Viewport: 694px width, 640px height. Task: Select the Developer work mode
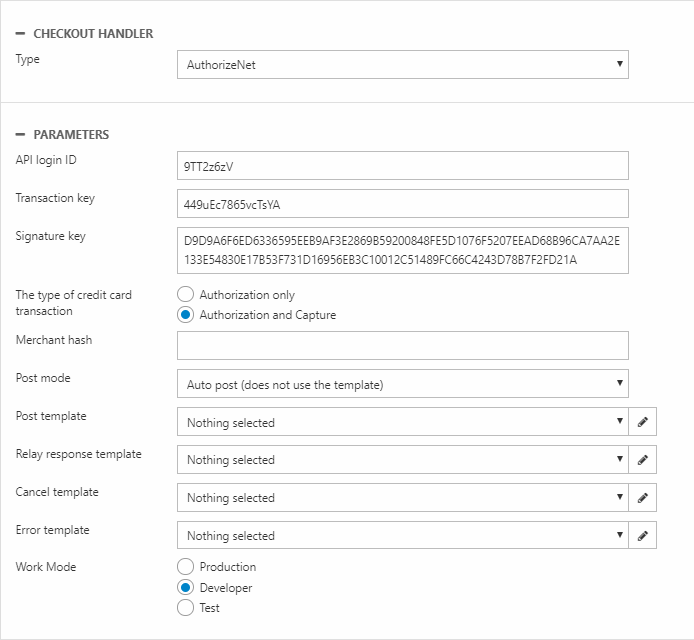(x=185, y=588)
